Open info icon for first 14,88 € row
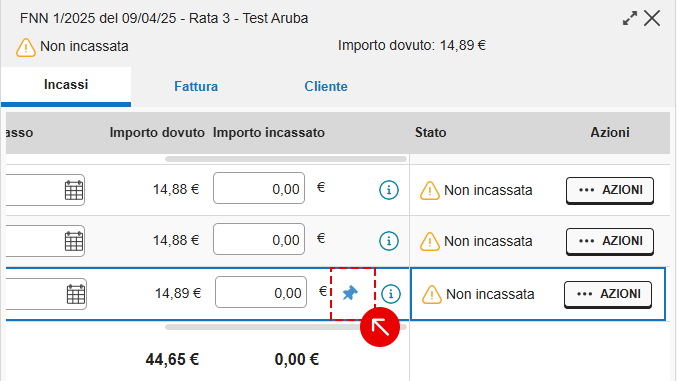The image size is (677, 381). coord(389,190)
